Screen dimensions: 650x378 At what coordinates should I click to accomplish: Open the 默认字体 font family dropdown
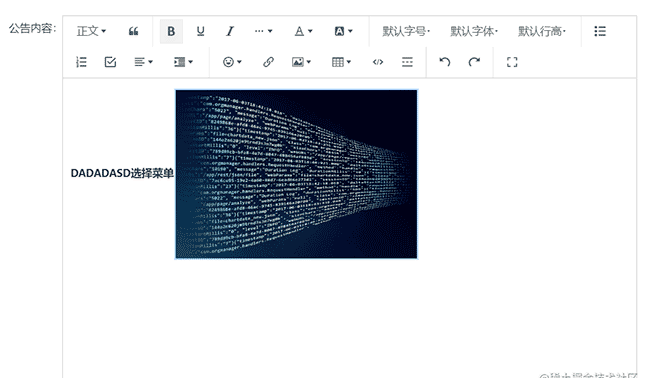474,31
